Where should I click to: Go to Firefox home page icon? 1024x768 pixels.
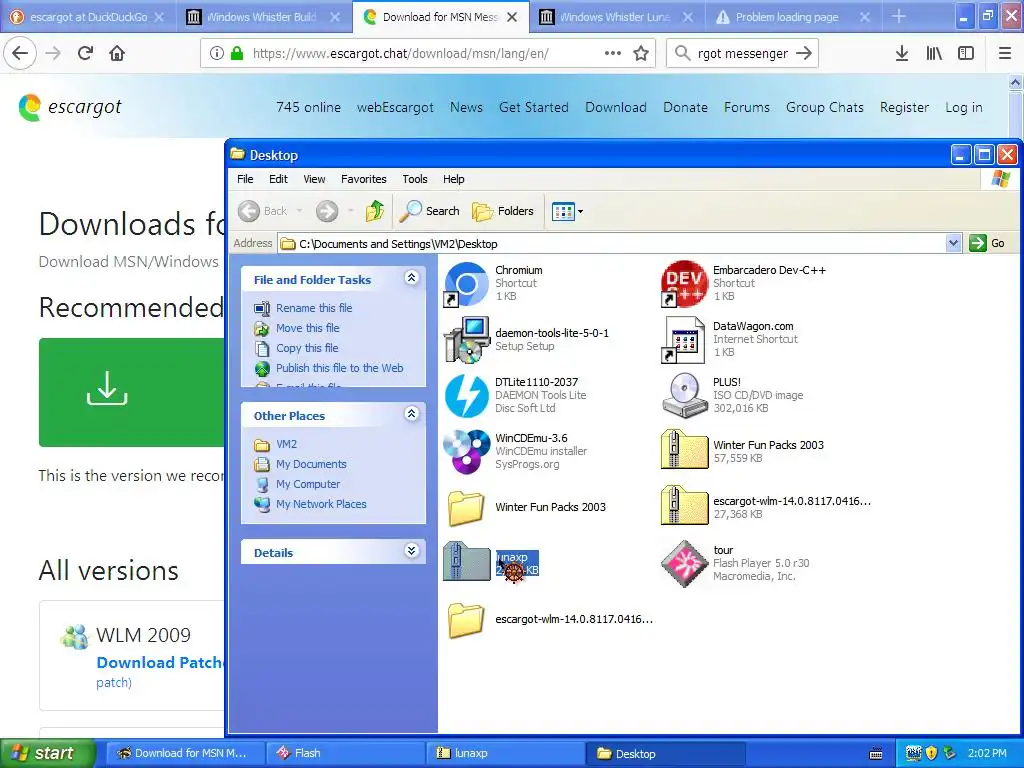coord(117,54)
